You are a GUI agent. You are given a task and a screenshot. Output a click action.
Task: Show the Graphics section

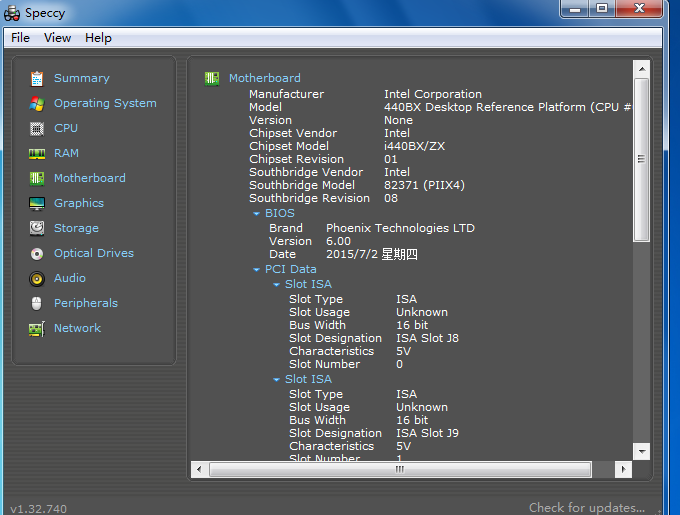point(79,203)
